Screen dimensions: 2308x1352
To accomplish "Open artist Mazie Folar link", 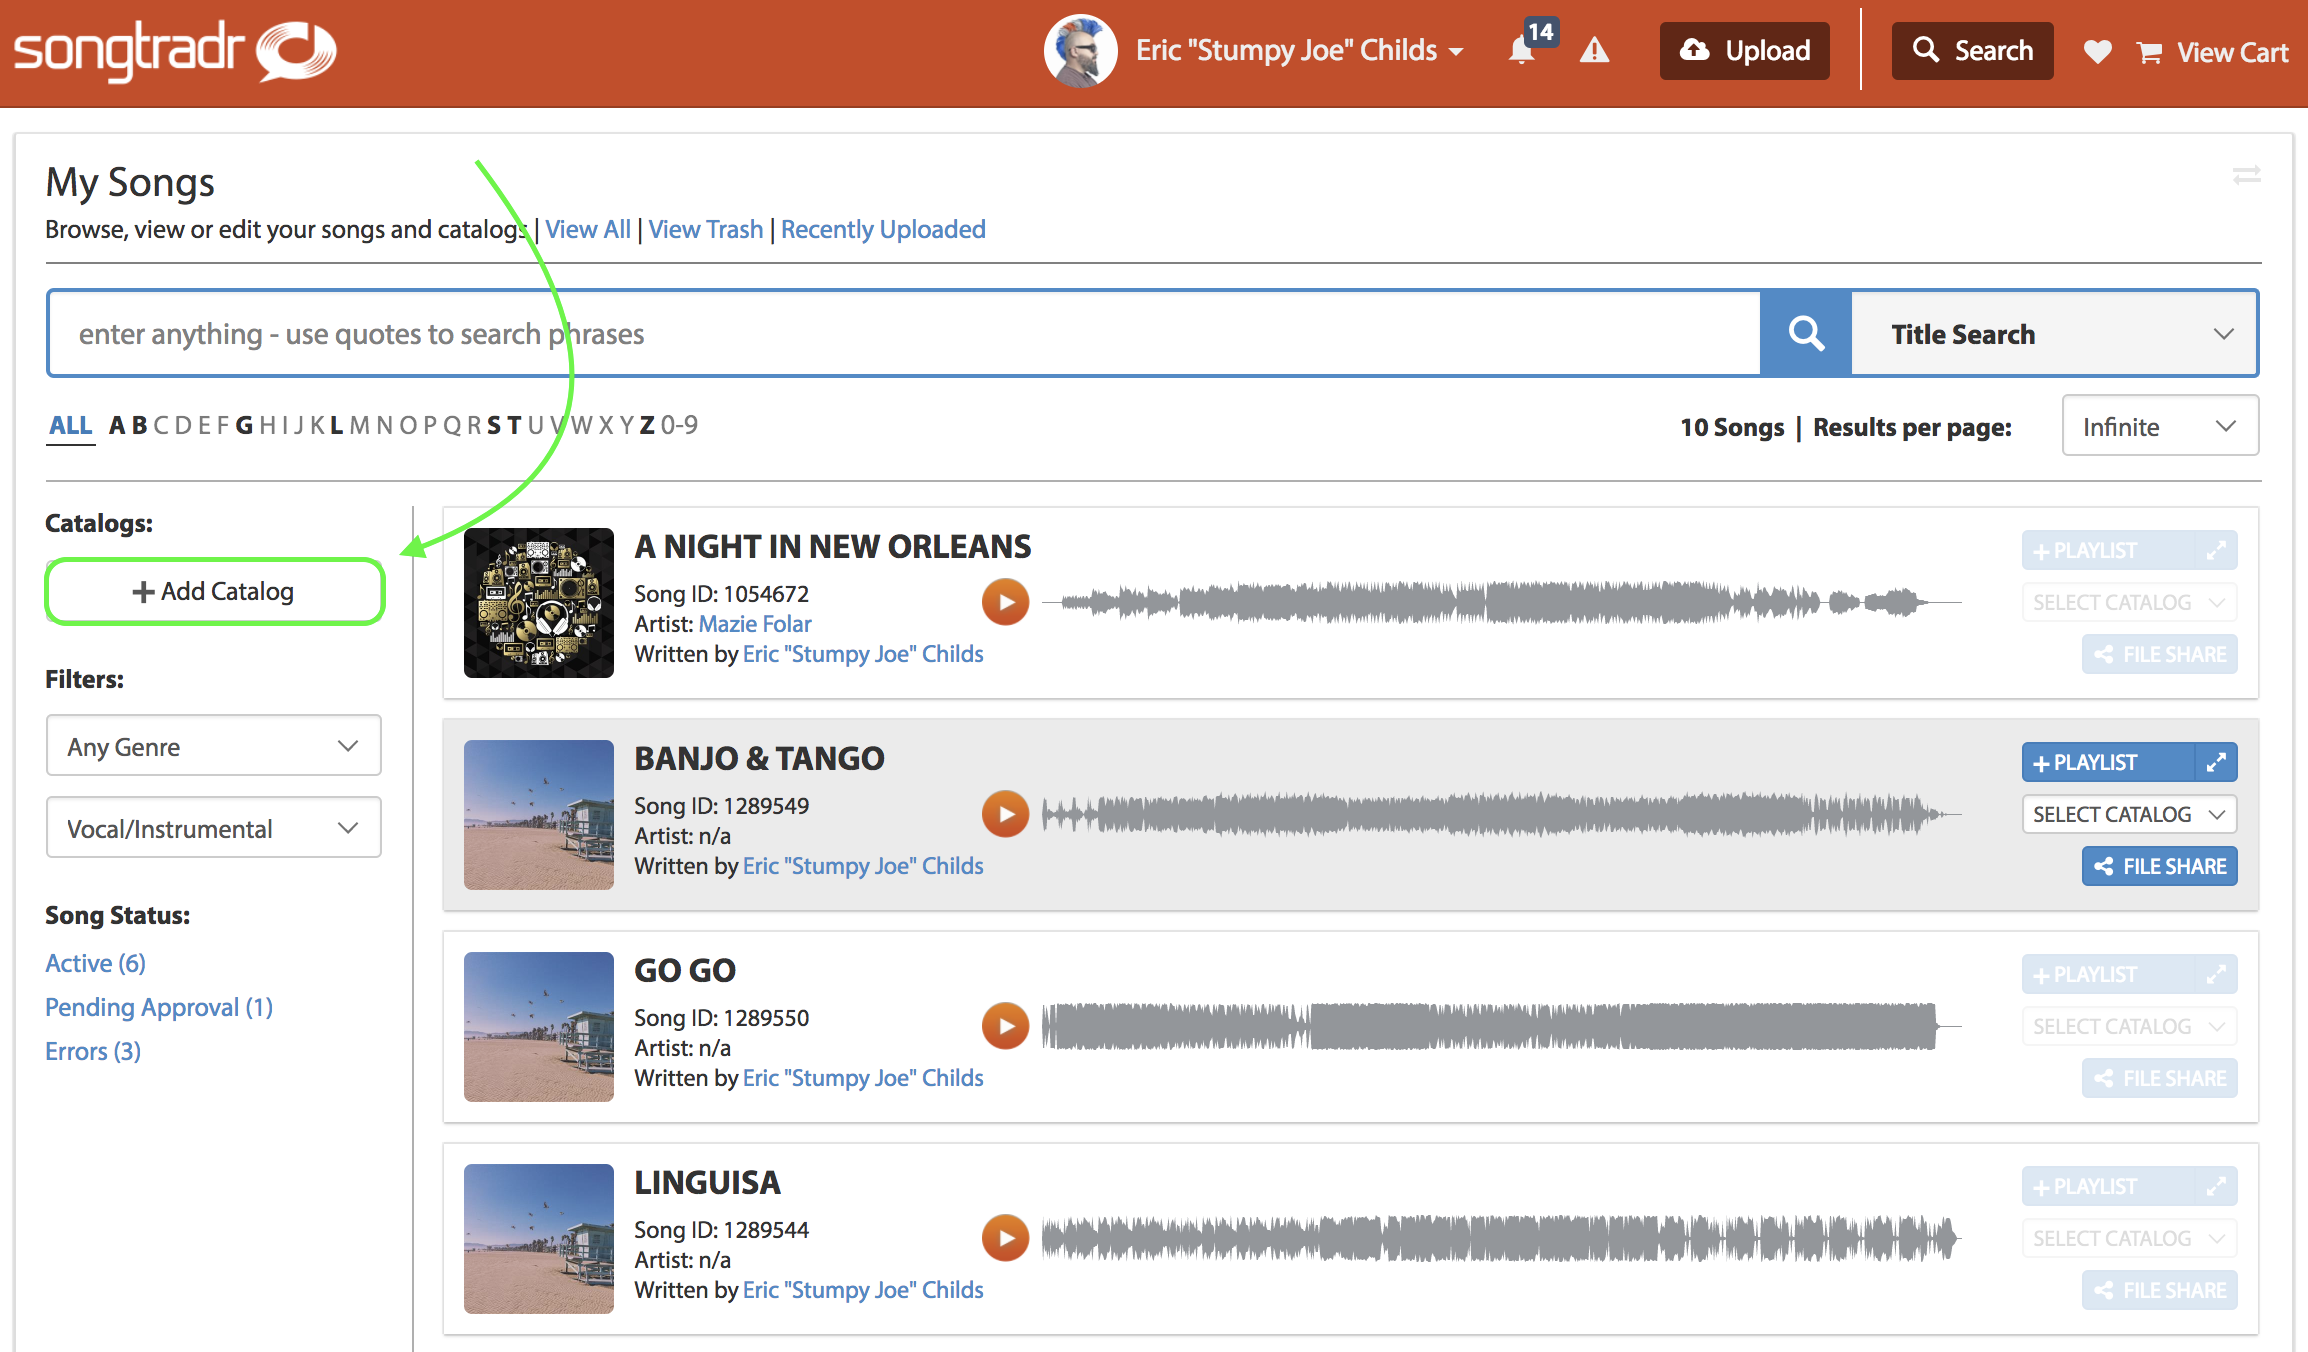I will pos(755,624).
